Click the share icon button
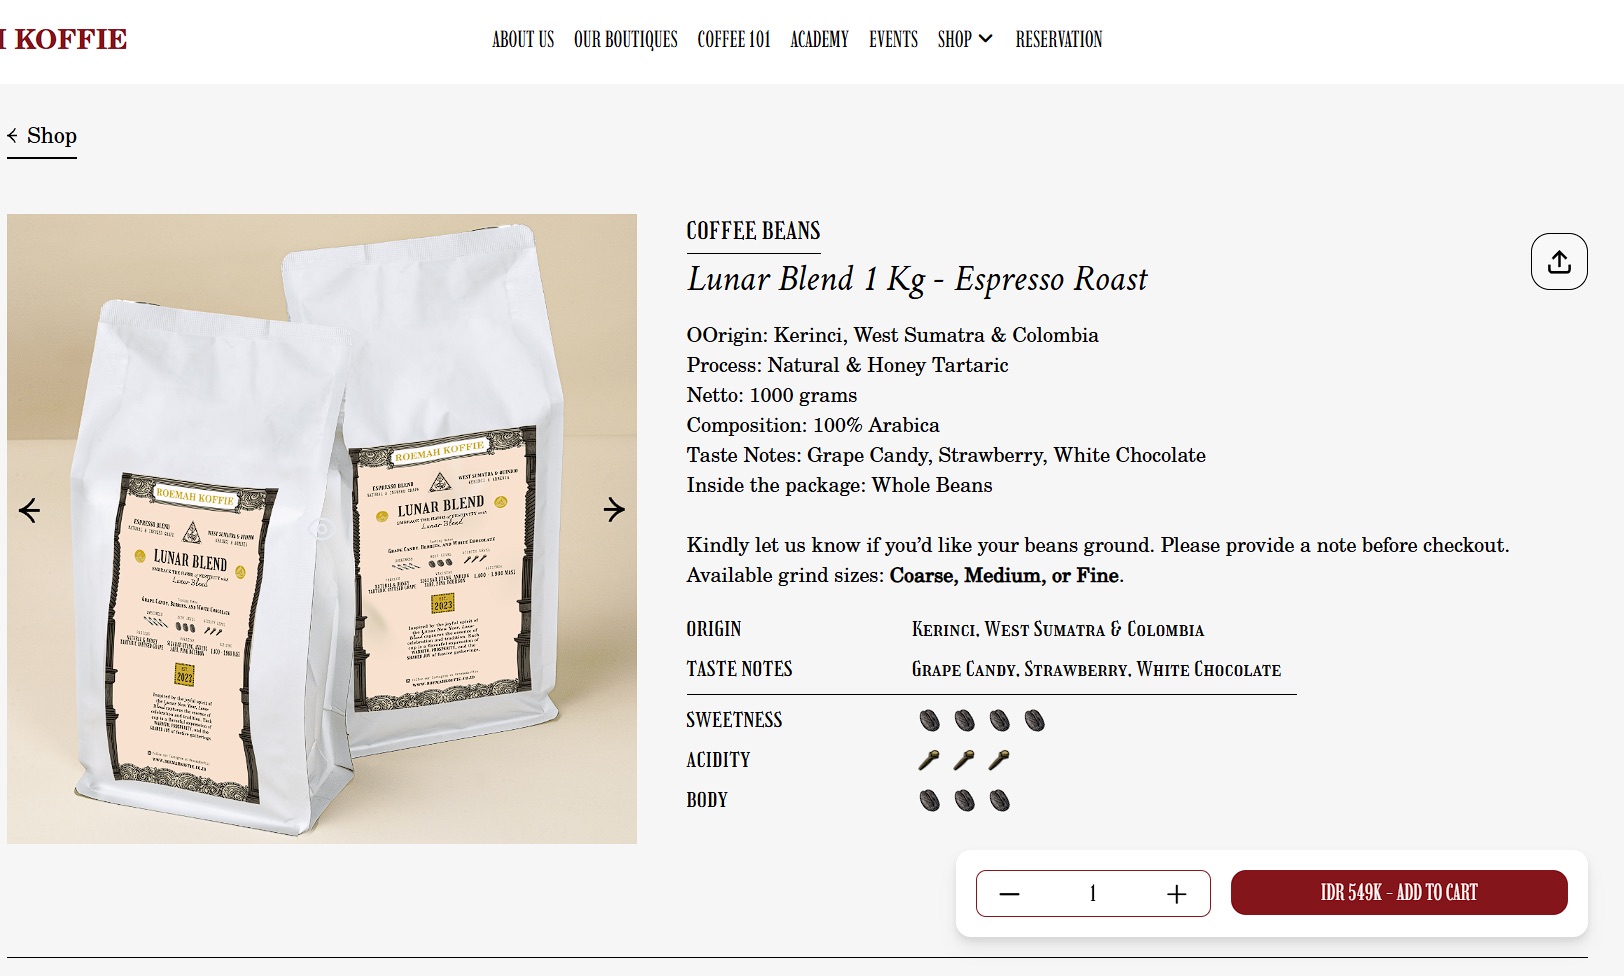 click(x=1559, y=262)
